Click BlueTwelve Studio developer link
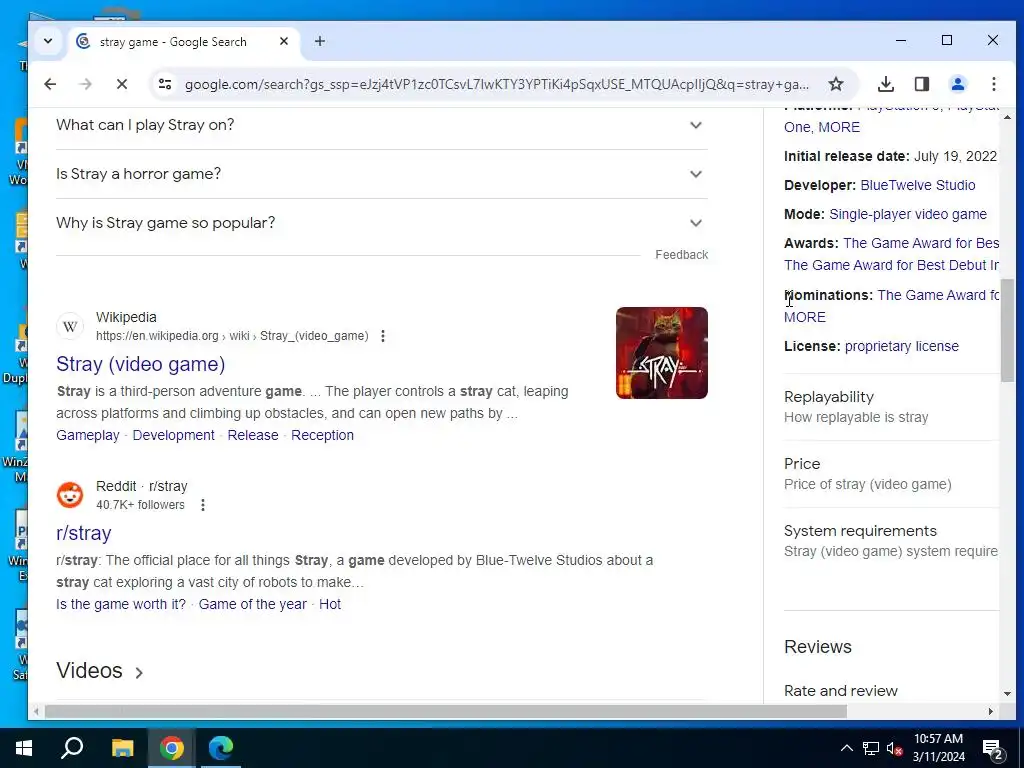This screenshot has height=768, width=1024. pyautogui.click(x=918, y=185)
